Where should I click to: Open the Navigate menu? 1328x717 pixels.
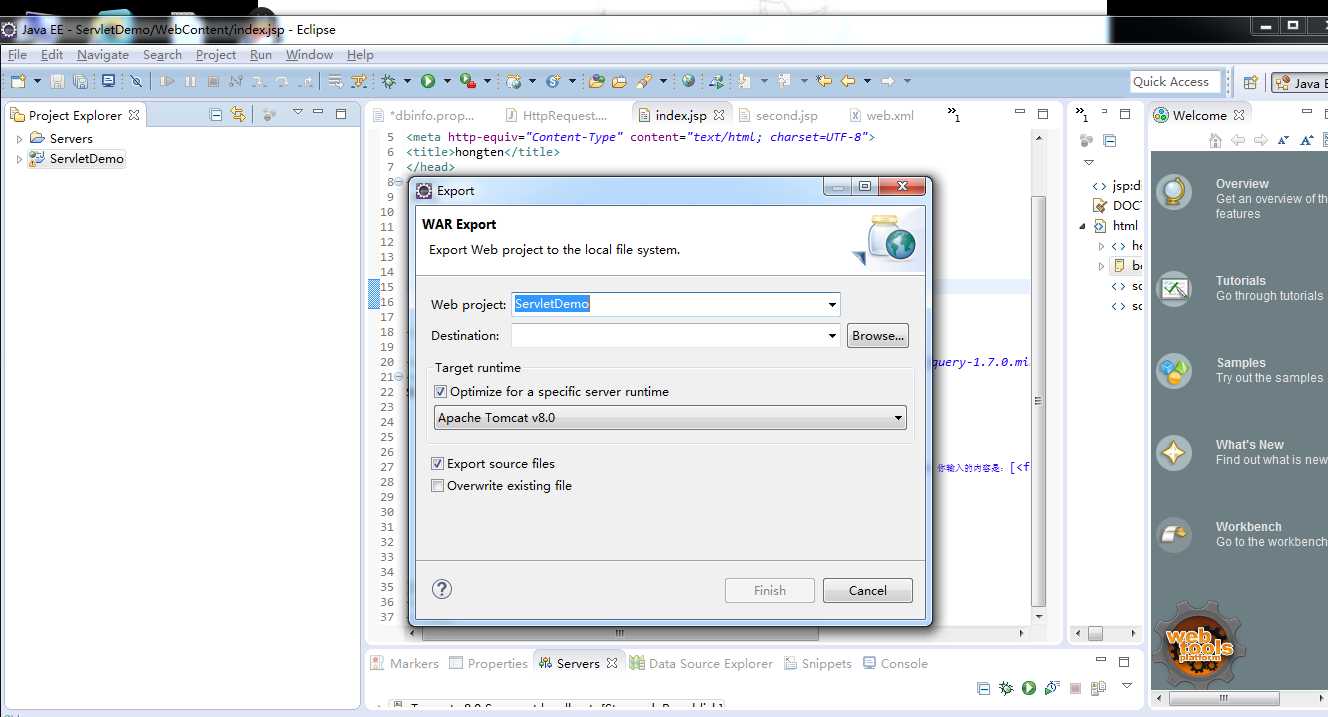tap(103, 55)
